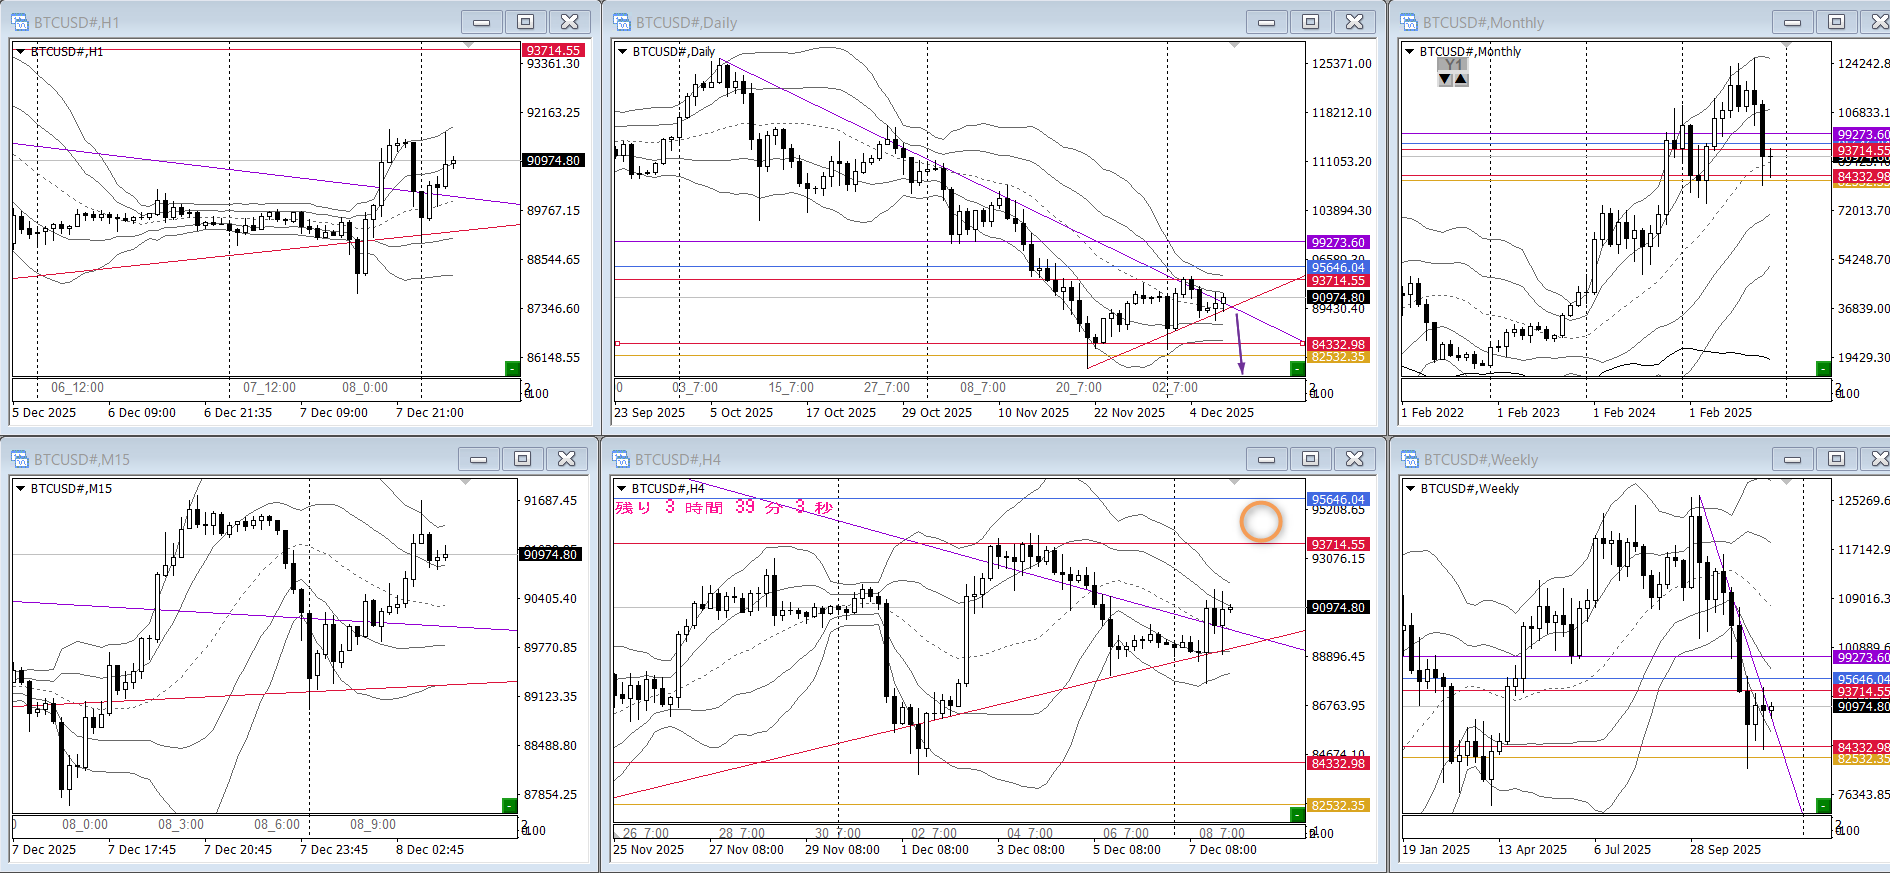Click the BTCUSD#,M15 window title icon
Screen dimensions: 1890x873
pos(20,459)
